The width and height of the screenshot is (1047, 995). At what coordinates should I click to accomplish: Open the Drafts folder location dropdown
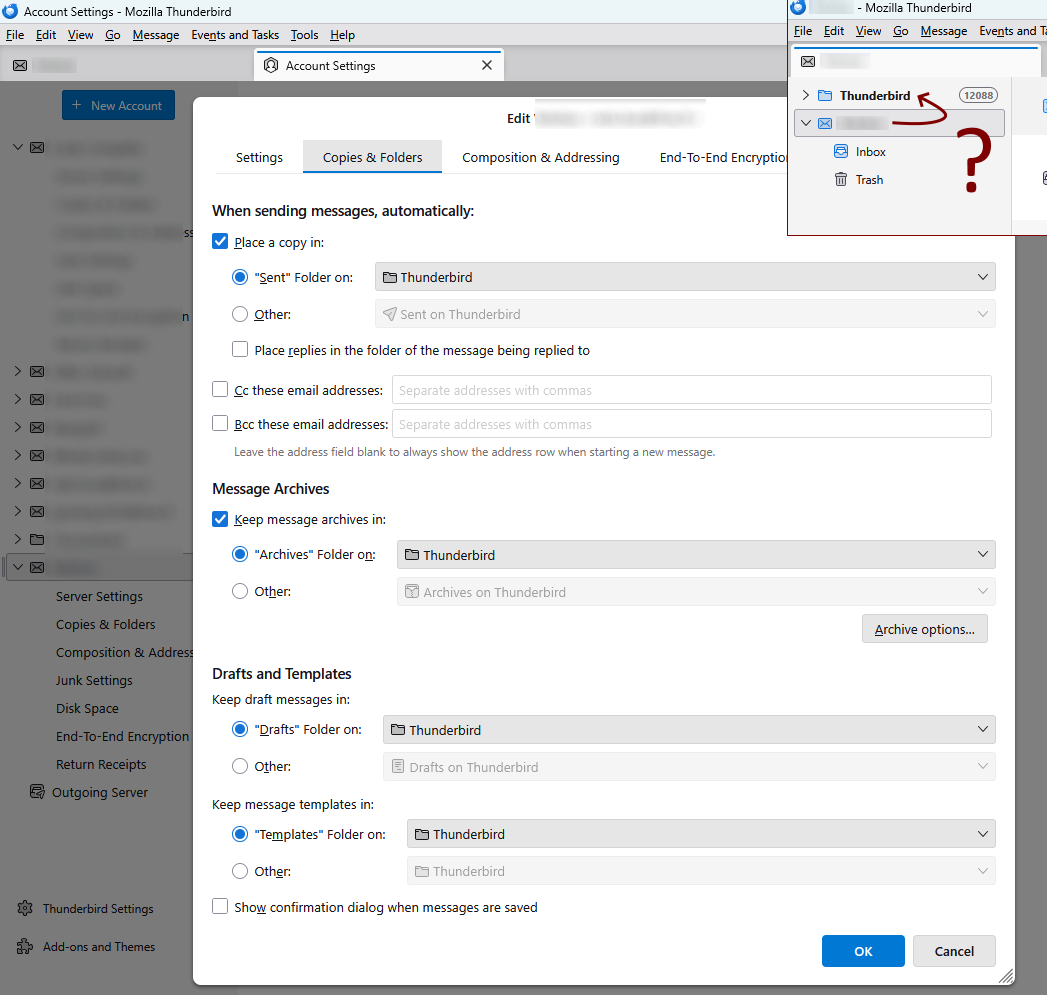point(689,730)
